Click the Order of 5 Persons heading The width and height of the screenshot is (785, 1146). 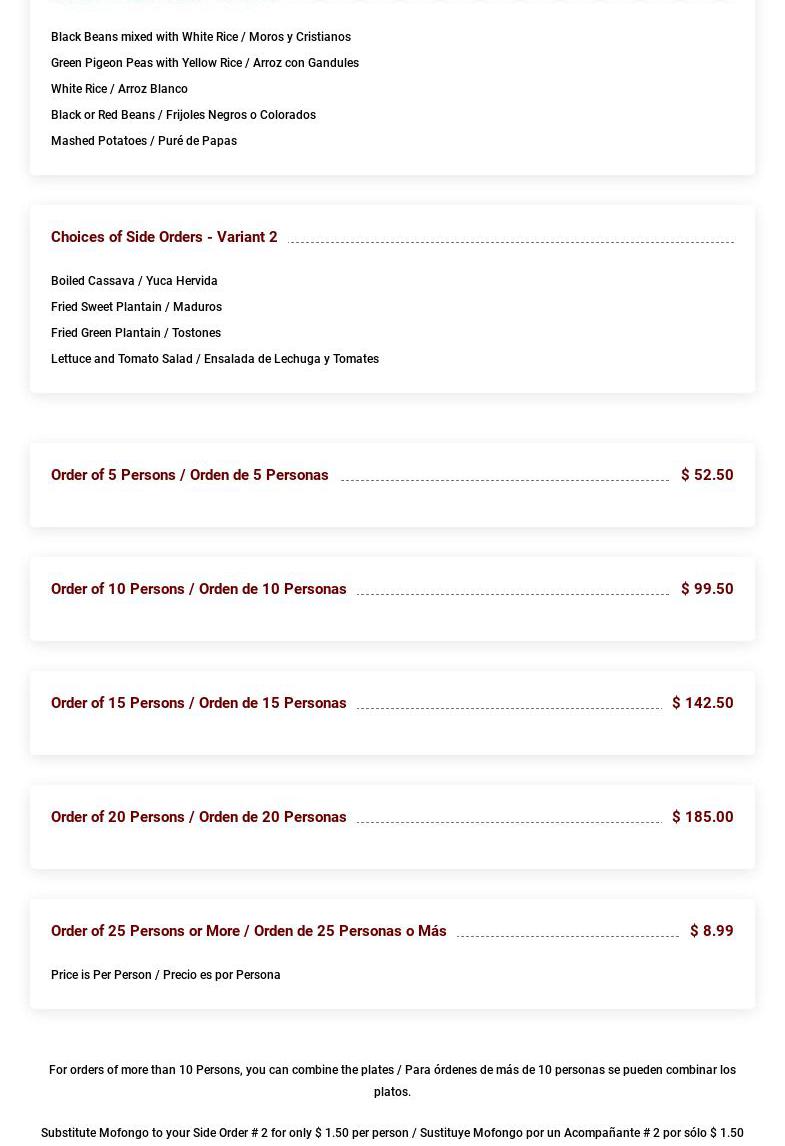tap(189, 475)
